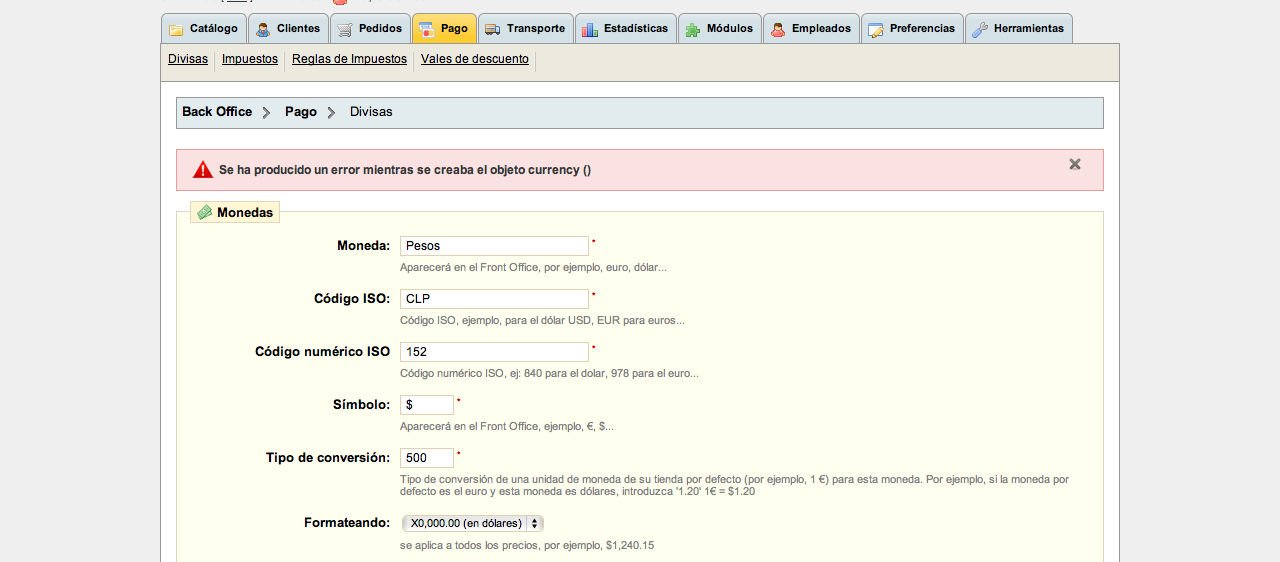Open Reglas de Impuestos link
Image resolution: width=1280 pixels, height=562 pixels.
click(349, 59)
